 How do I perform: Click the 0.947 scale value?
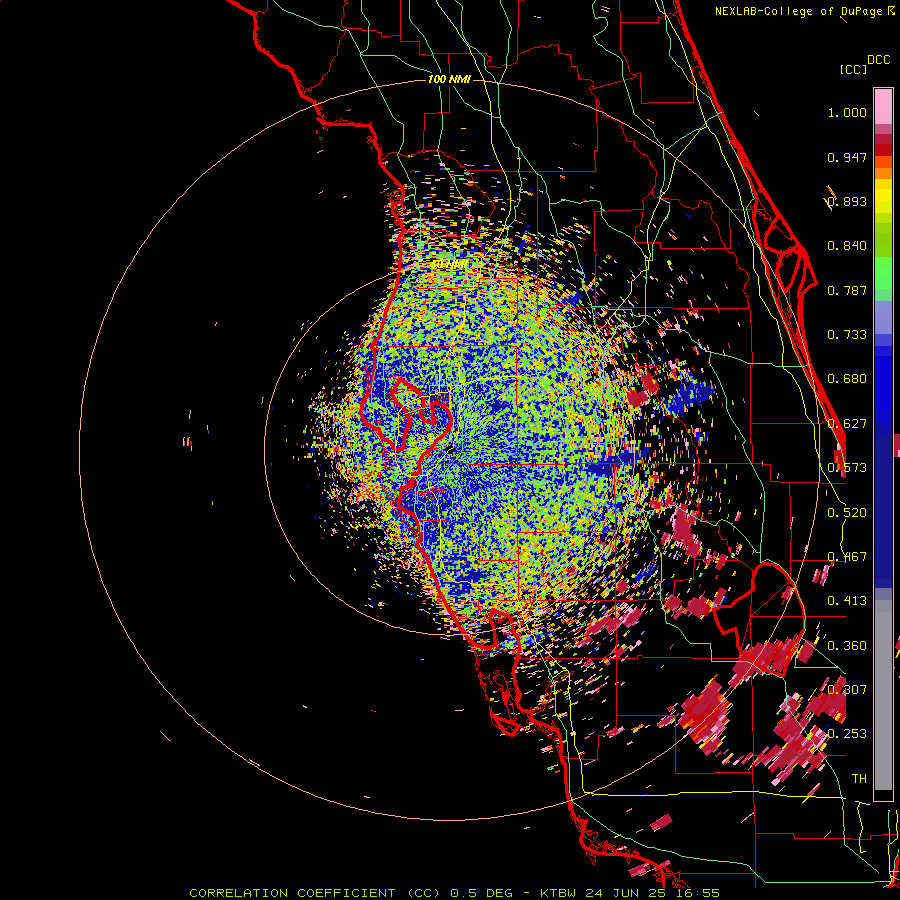pos(847,157)
